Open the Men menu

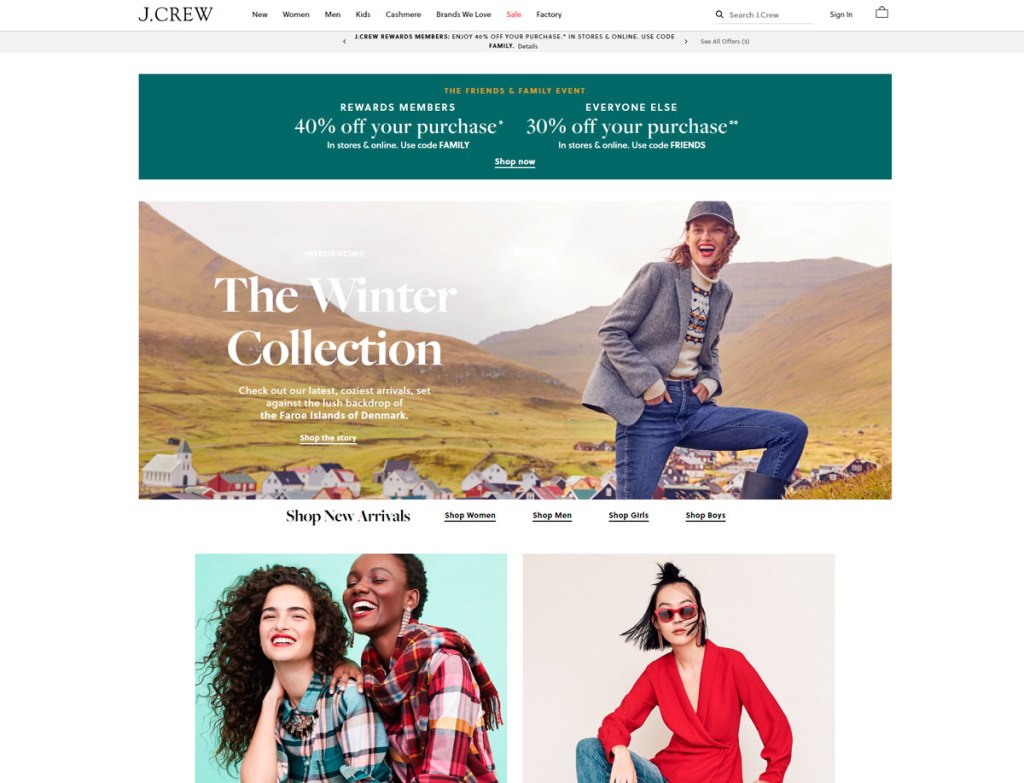point(332,14)
